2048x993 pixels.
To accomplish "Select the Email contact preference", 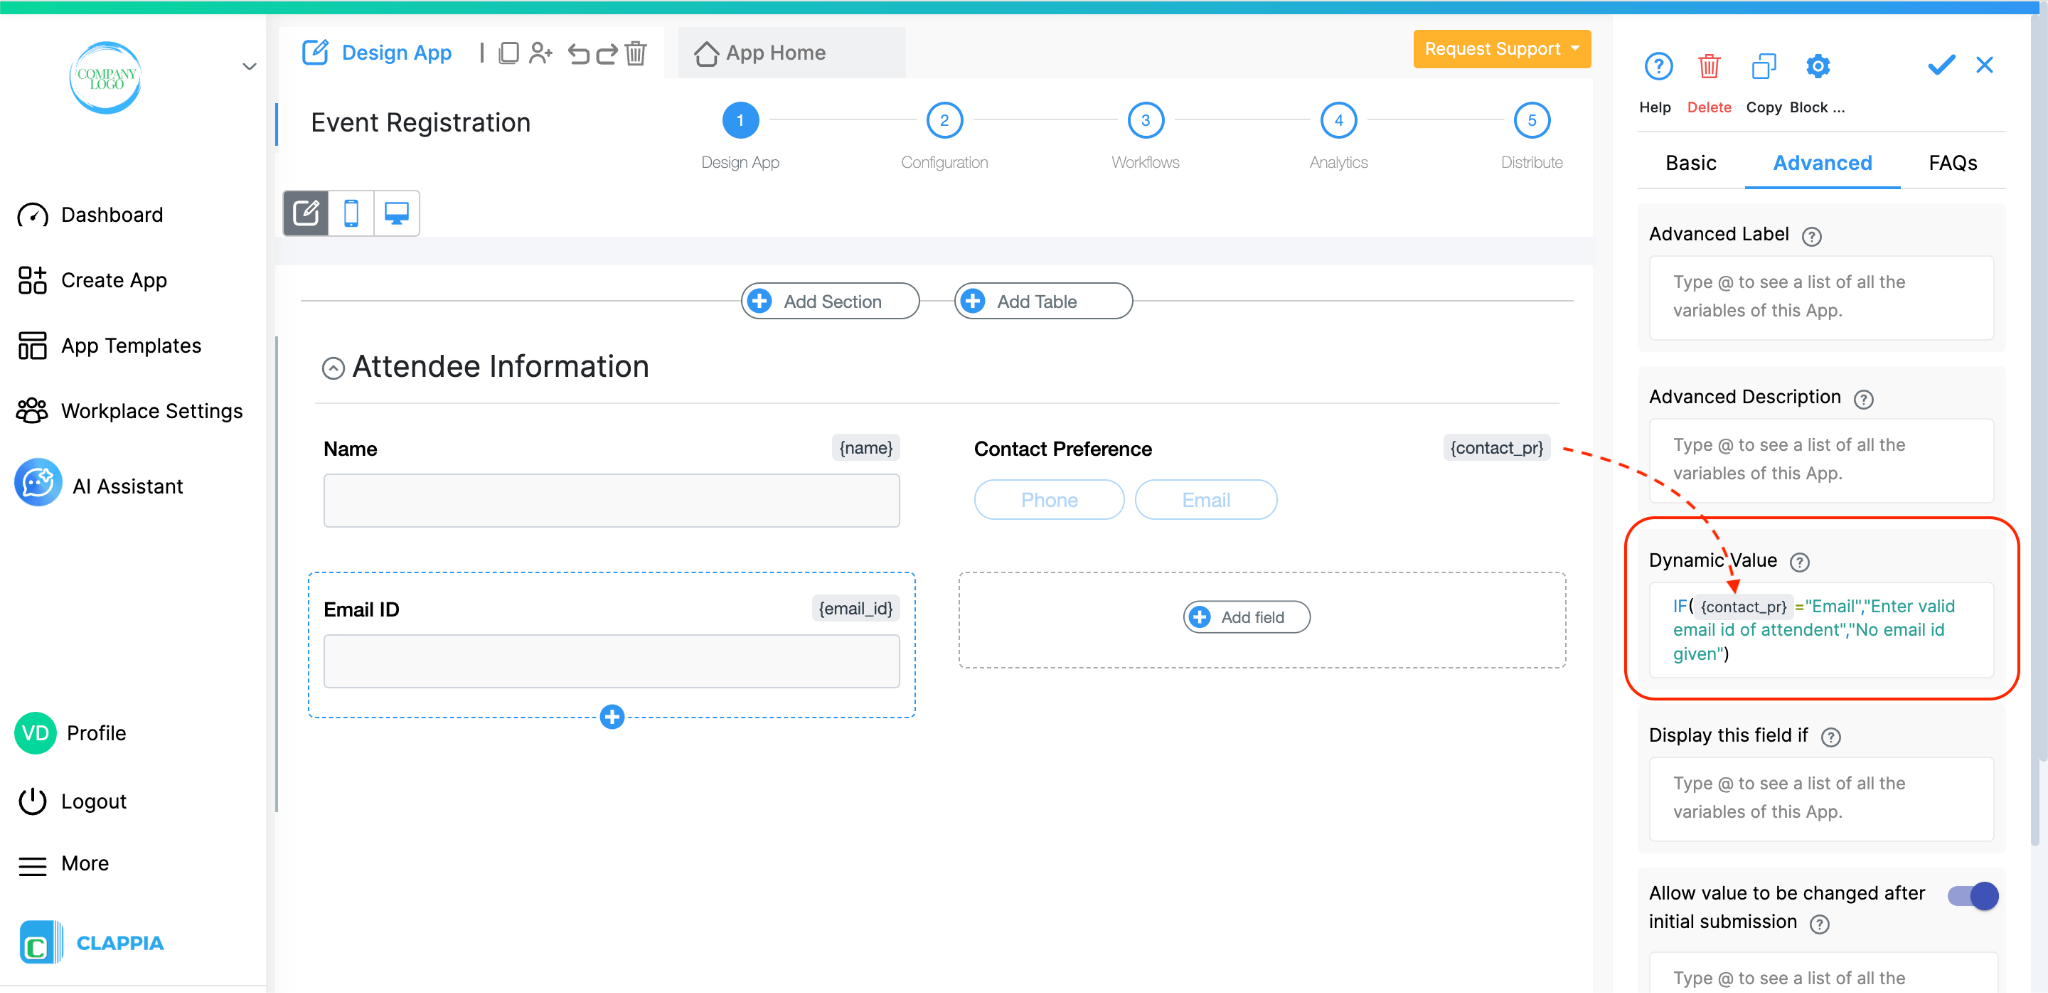I will [1206, 500].
